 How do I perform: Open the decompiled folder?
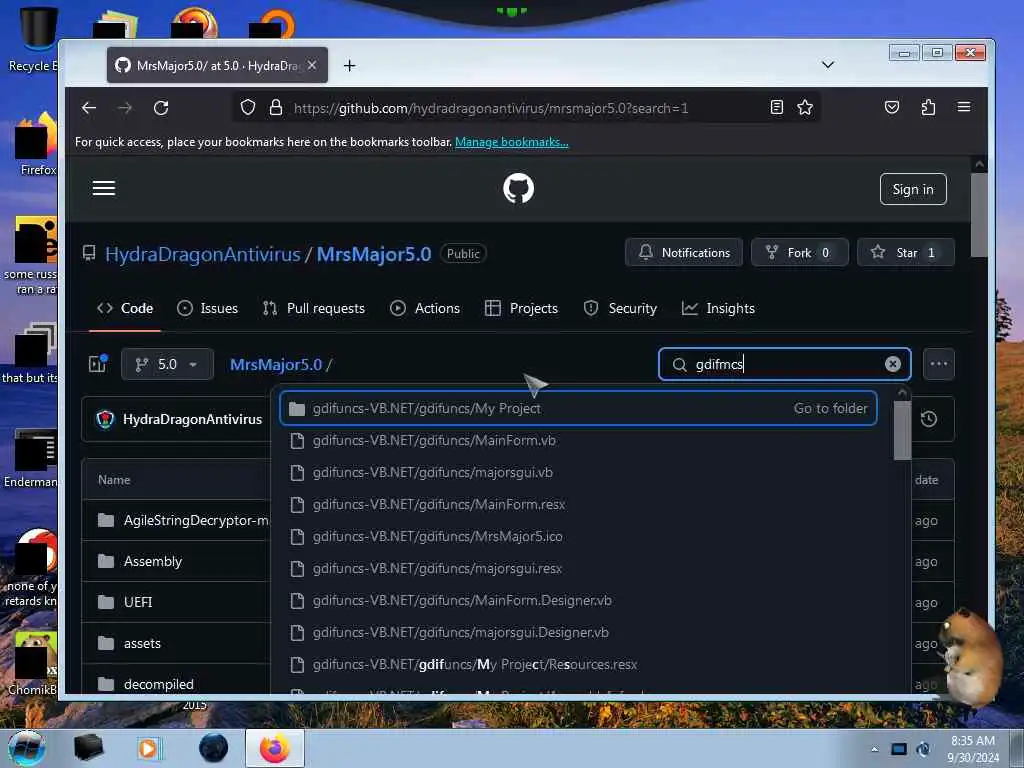[159, 684]
